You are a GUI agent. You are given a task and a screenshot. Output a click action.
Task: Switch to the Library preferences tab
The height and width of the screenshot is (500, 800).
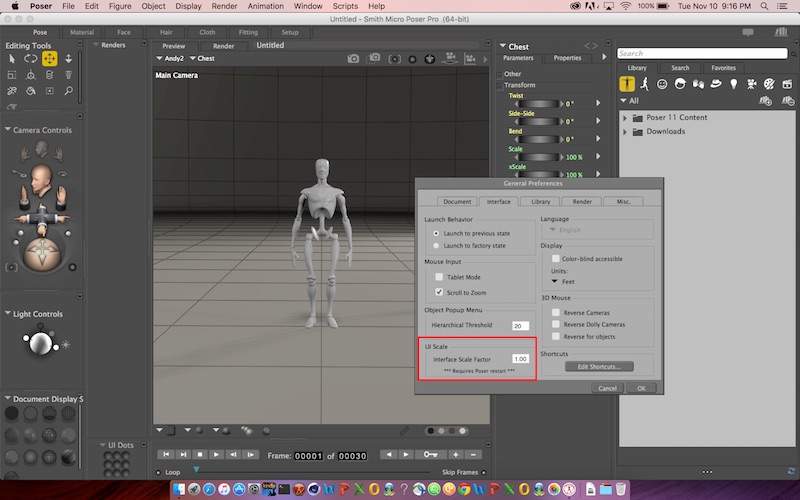pyautogui.click(x=540, y=202)
